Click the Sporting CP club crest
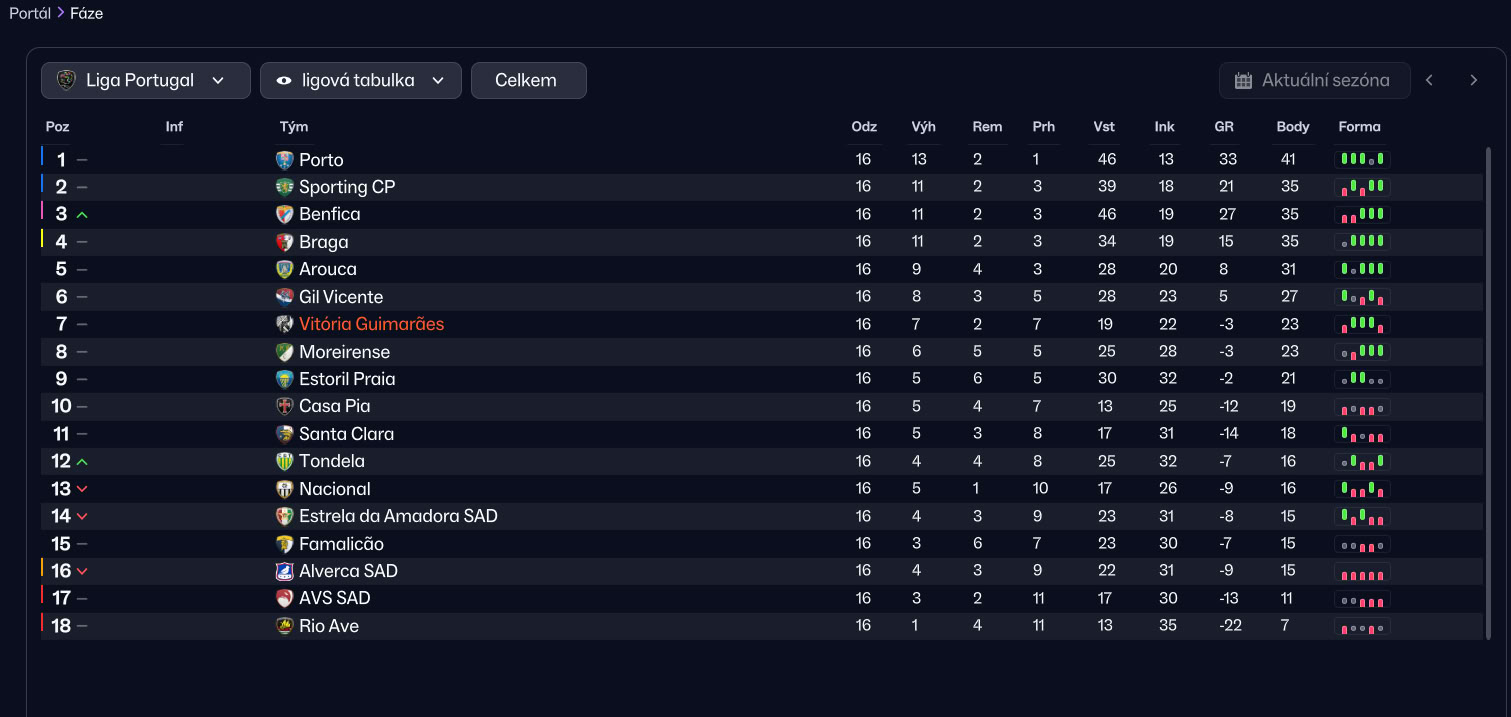Image resolution: width=1511 pixels, height=717 pixels. (285, 187)
